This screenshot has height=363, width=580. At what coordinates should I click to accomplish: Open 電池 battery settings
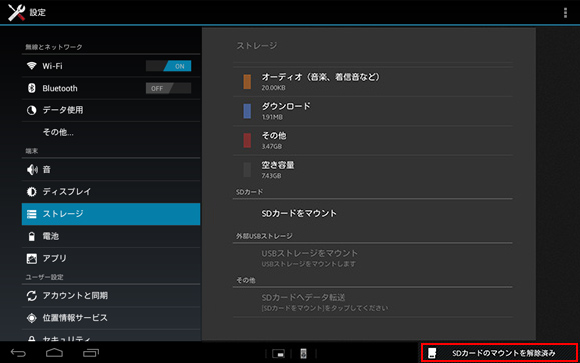(x=111, y=236)
